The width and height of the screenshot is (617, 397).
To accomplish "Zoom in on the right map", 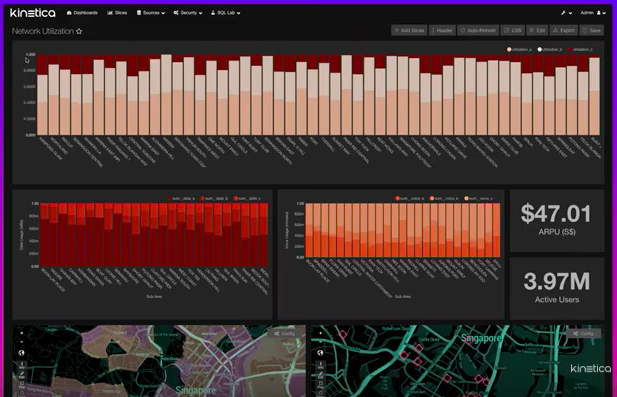I will (x=320, y=333).
